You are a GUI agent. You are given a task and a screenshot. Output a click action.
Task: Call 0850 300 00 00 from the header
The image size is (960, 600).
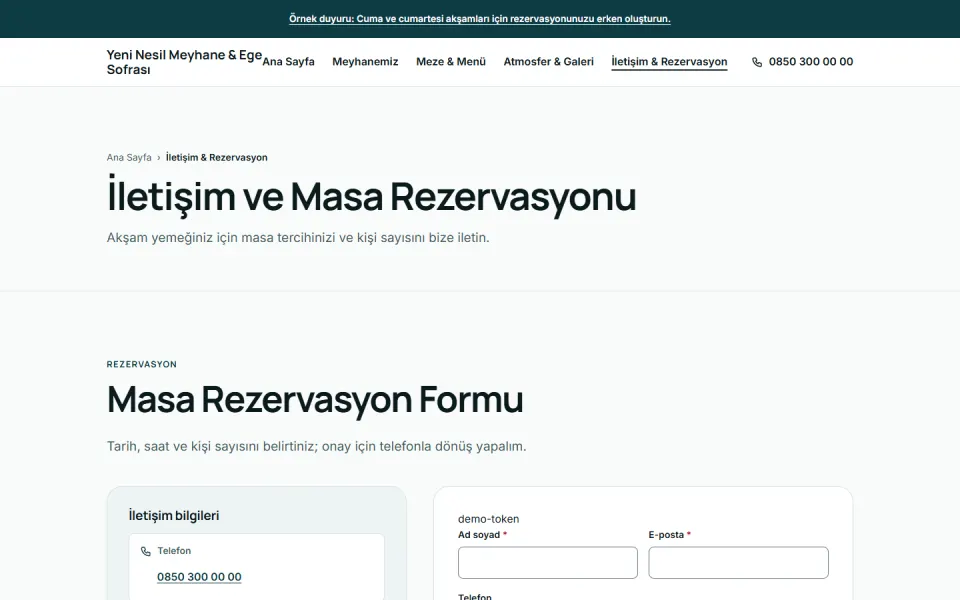click(x=811, y=62)
